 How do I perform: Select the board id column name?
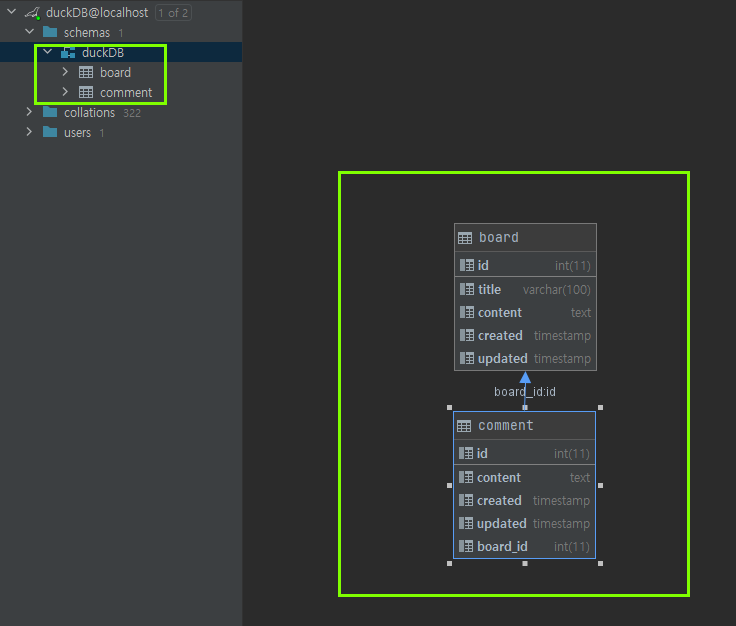click(483, 266)
